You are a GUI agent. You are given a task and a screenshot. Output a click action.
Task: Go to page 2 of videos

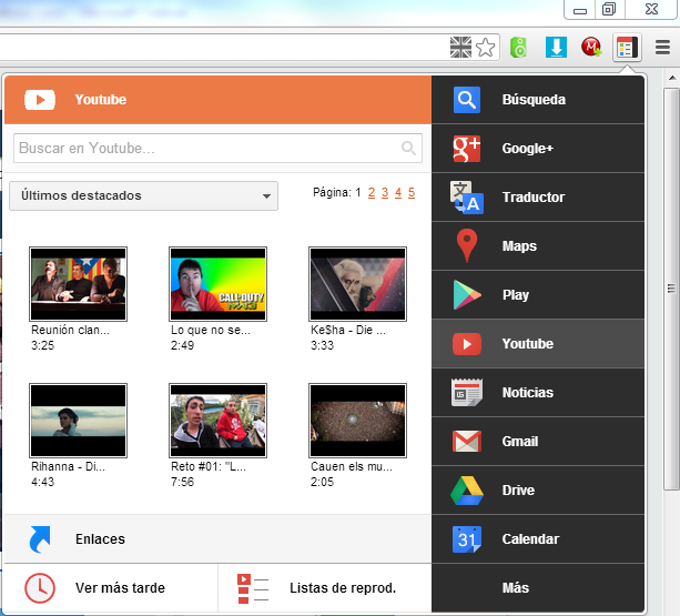click(371, 193)
